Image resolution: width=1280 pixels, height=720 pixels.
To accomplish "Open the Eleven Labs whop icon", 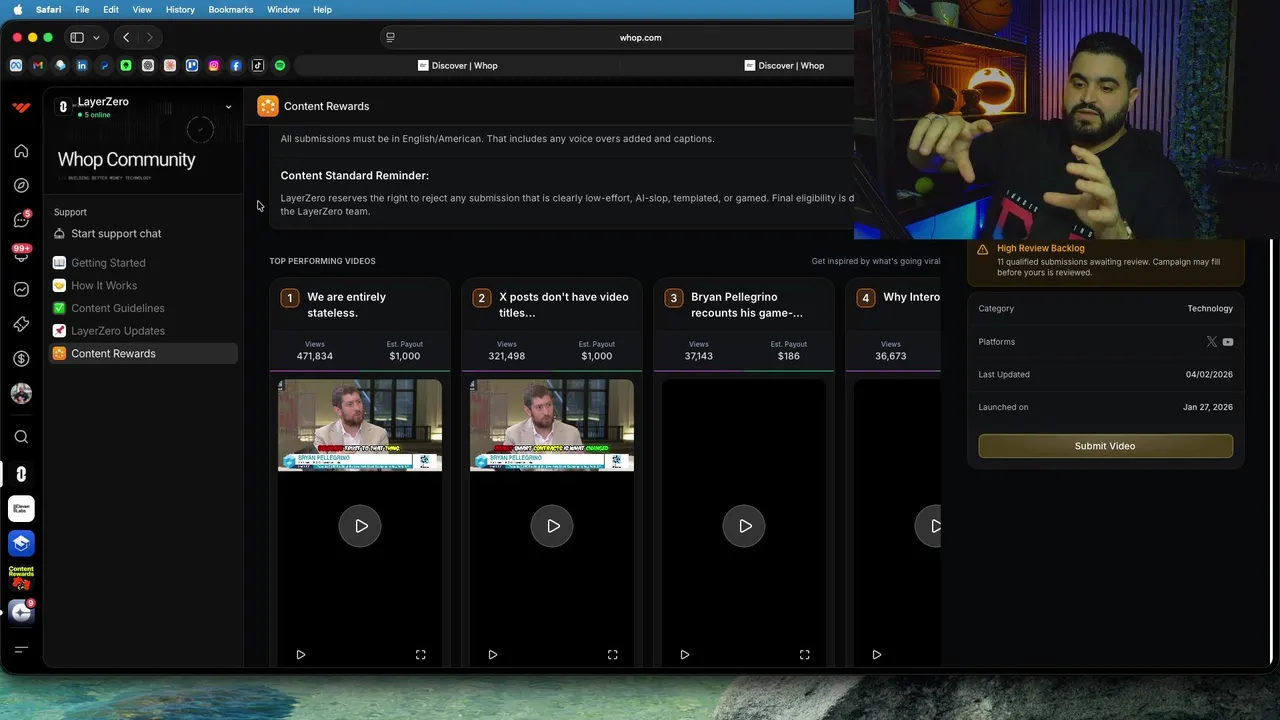I will click(x=21, y=509).
